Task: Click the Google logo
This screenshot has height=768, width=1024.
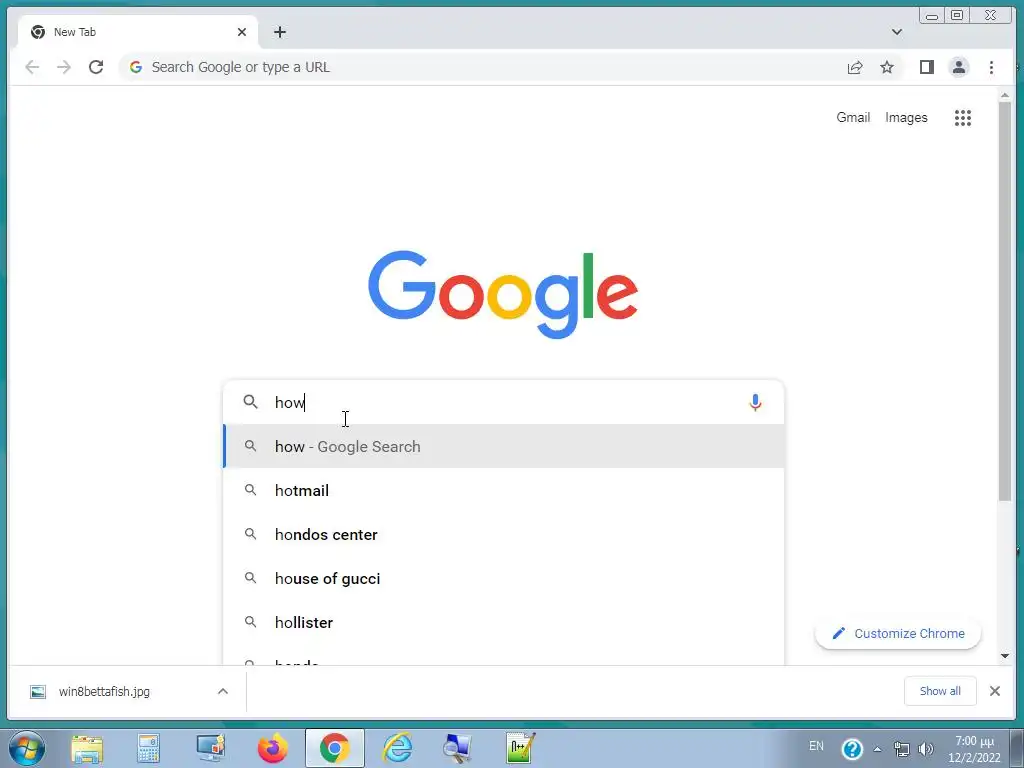Action: coord(503,294)
